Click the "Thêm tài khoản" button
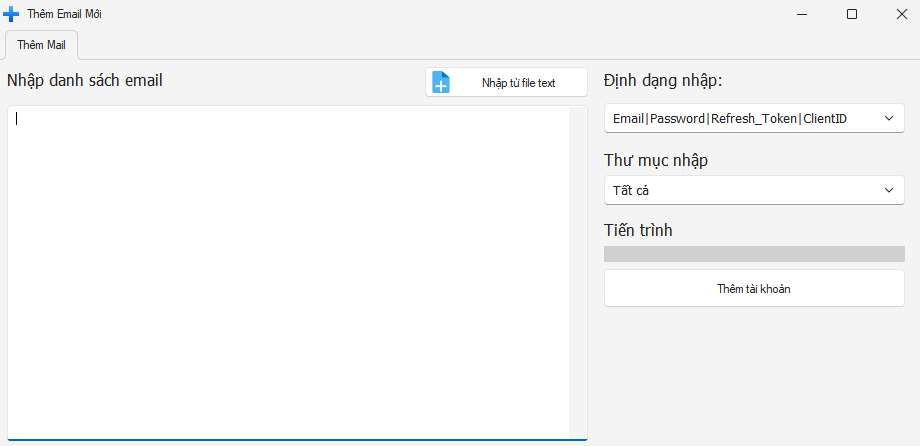Image resolution: width=920 pixels, height=446 pixels. (754, 289)
